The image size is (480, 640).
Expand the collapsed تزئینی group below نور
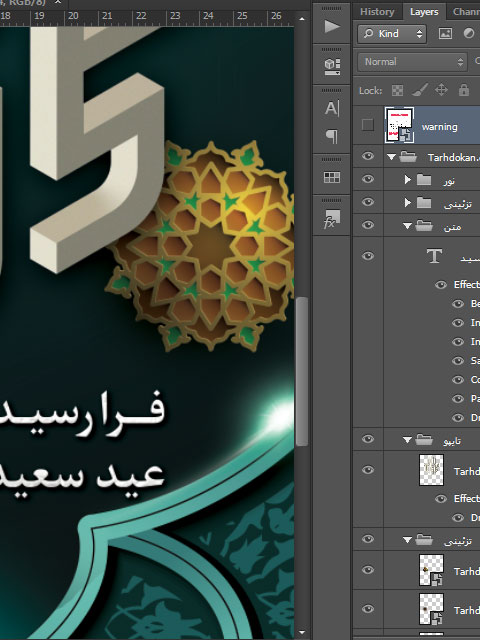pyautogui.click(x=407, y=202)
